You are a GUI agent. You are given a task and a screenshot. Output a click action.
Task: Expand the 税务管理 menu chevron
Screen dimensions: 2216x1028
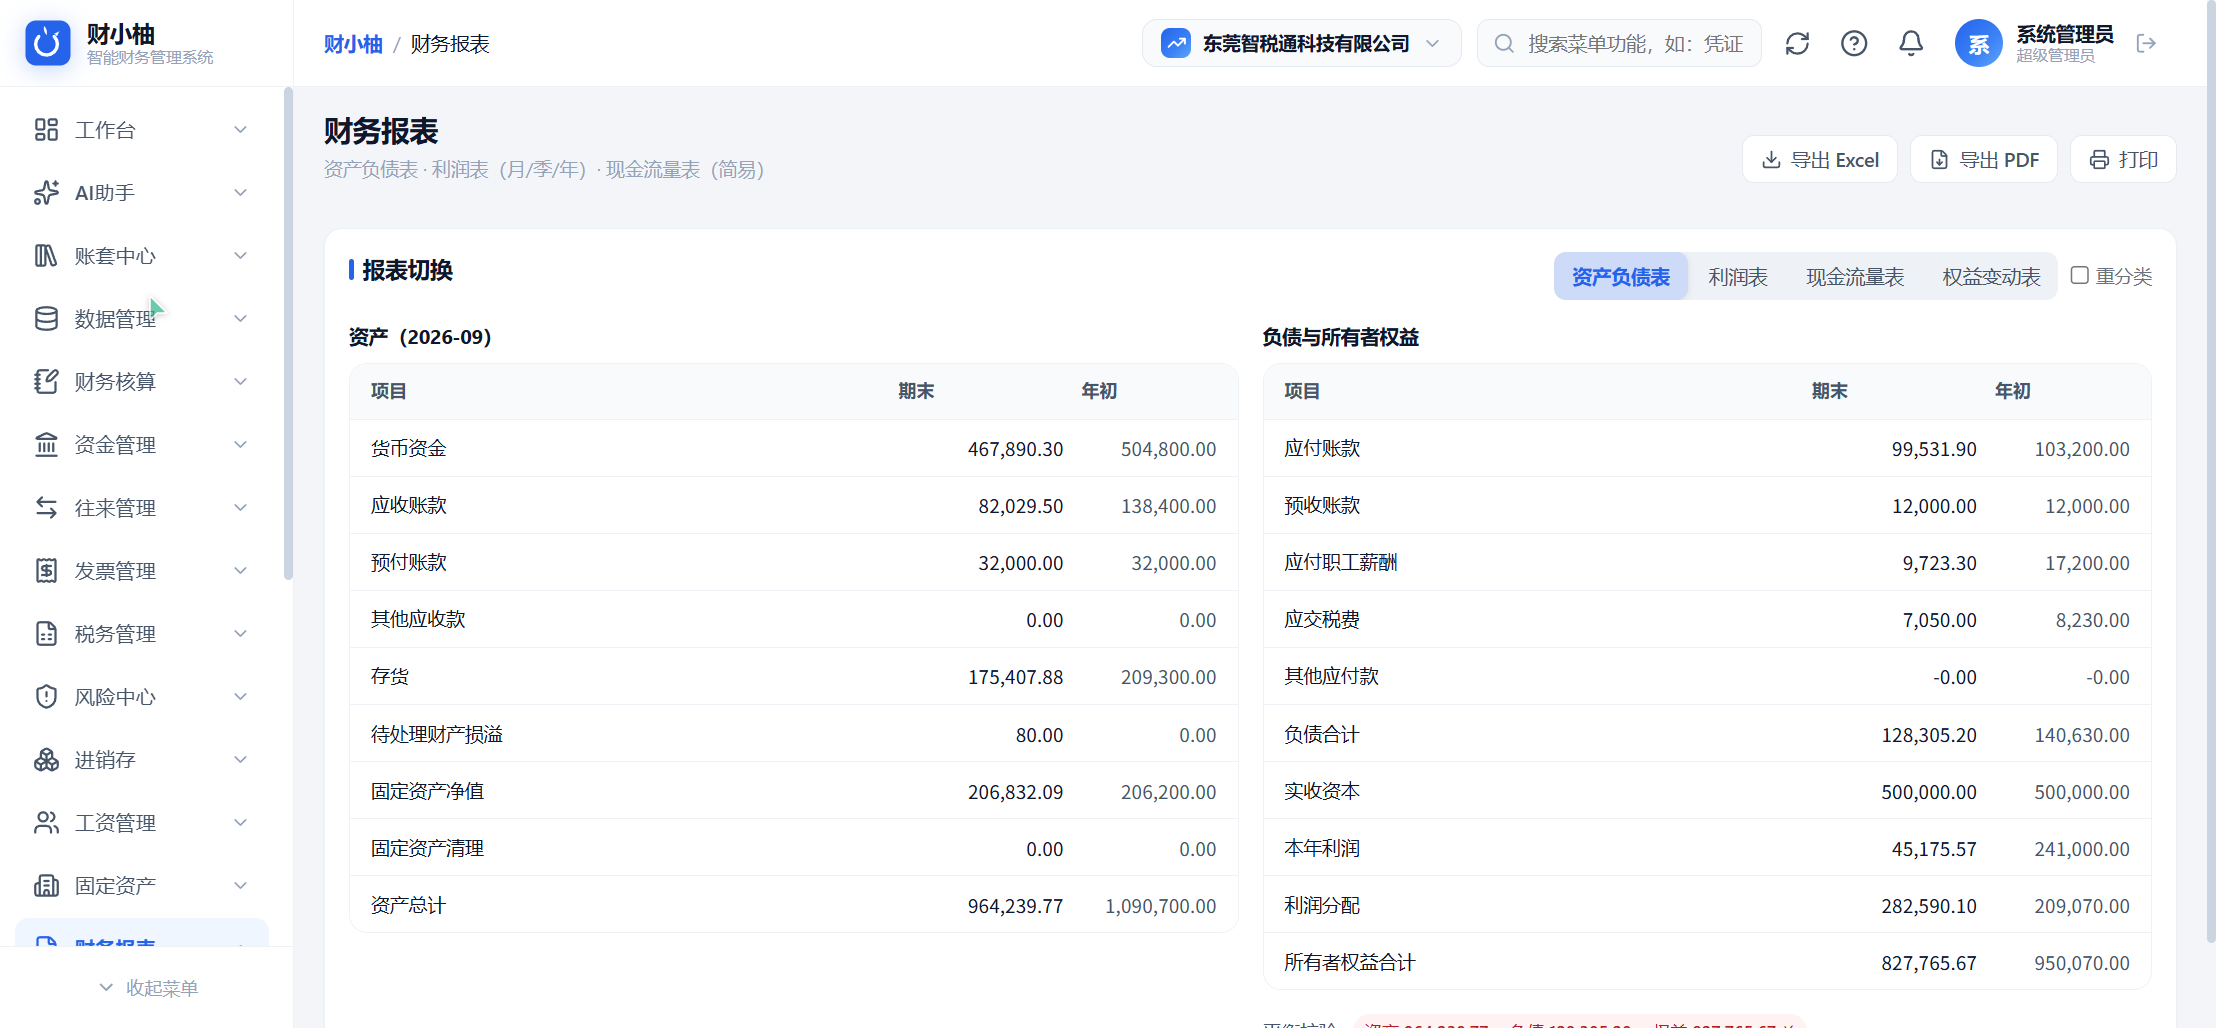point(240,634)
